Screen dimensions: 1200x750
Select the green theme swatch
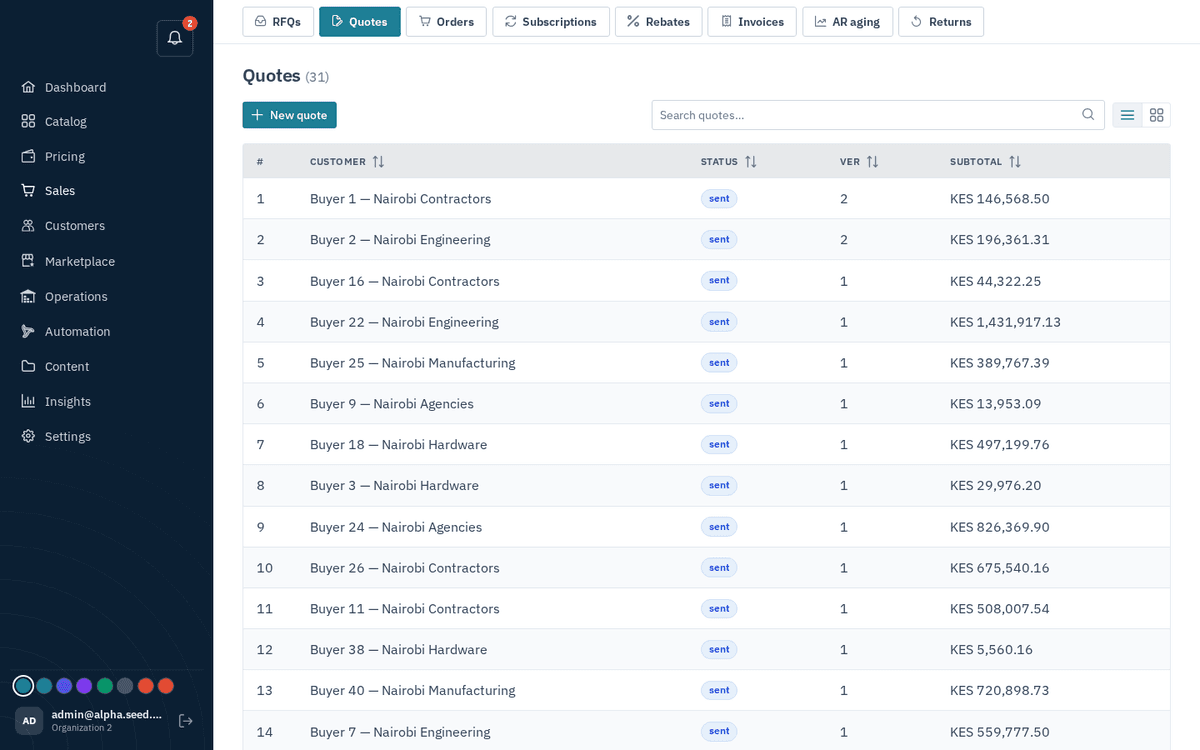(x=105, y=686)
